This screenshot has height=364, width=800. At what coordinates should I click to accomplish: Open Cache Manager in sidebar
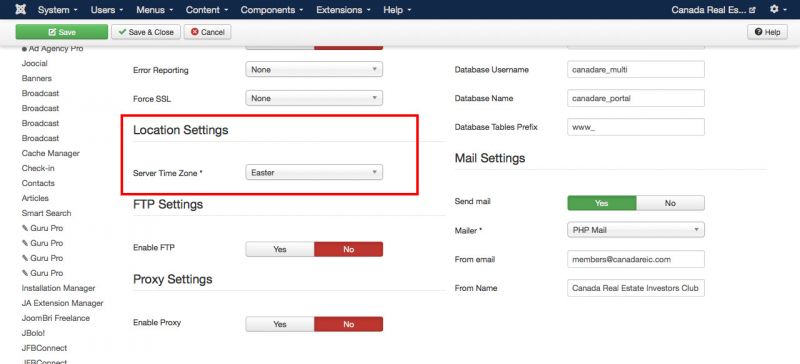click(51, 153)
